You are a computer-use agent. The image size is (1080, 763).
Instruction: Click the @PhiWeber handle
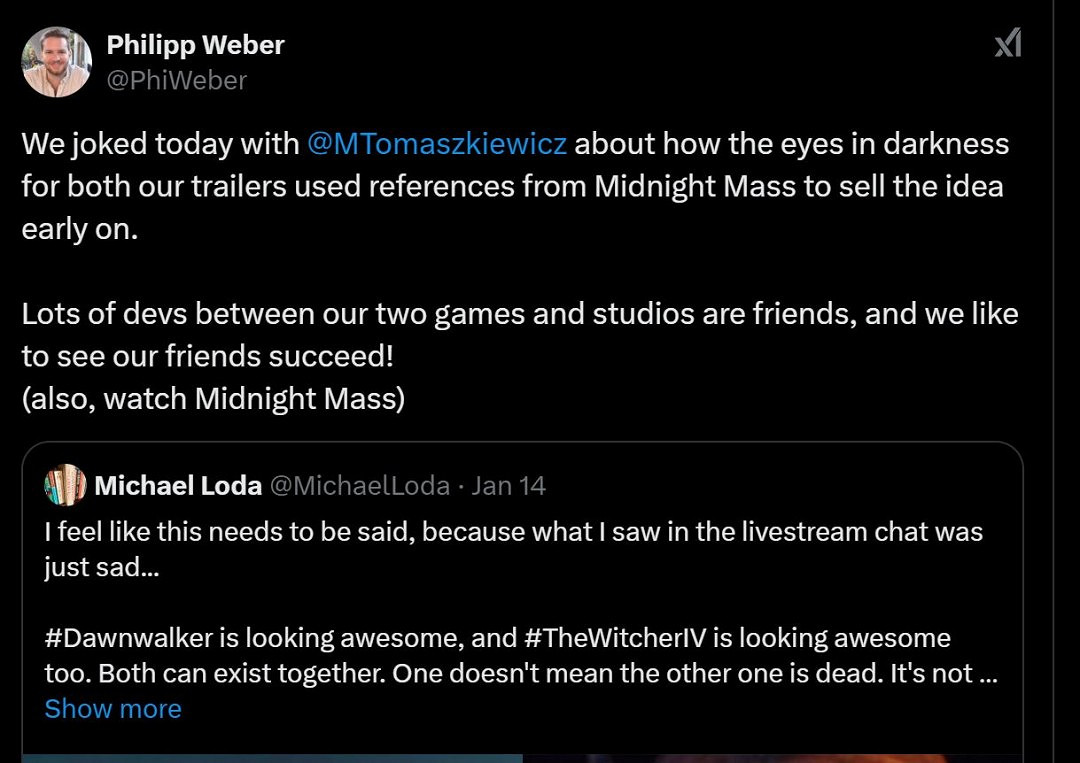(x=176, y=80)
